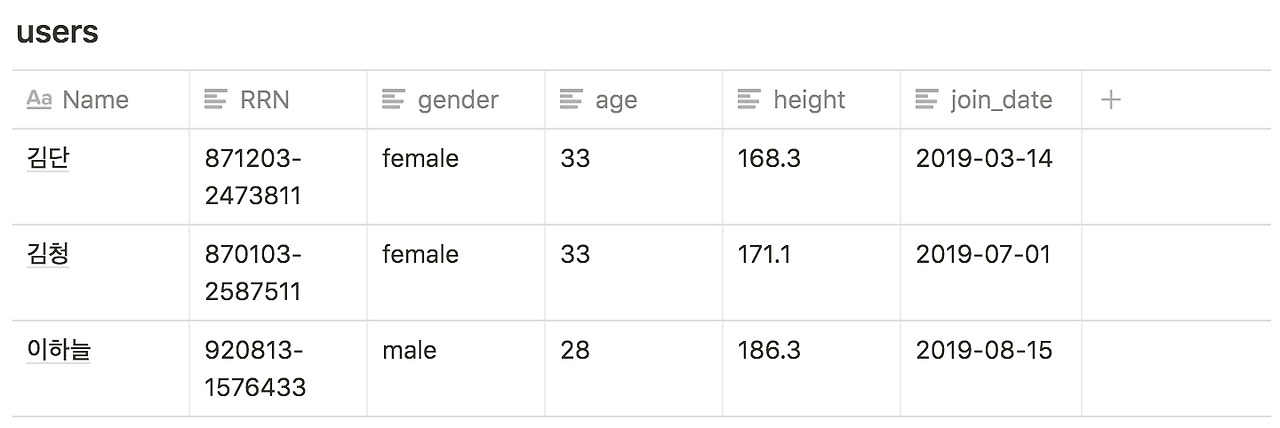Edit the age cell showing 28

pos(575,350)
